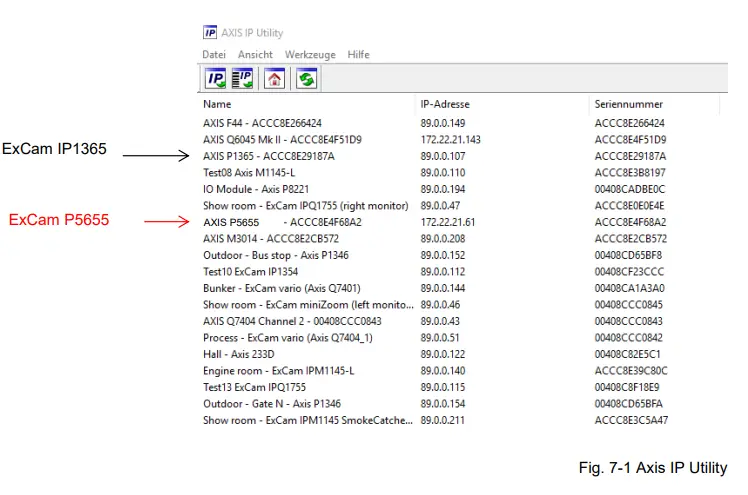This screenshot has width=748, height=495.
Task: Click IP address 89.0.0.208
Action: point(443,238)
